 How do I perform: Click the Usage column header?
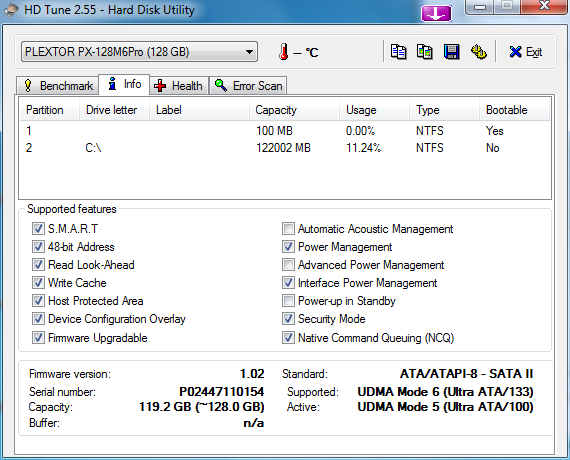374,110
